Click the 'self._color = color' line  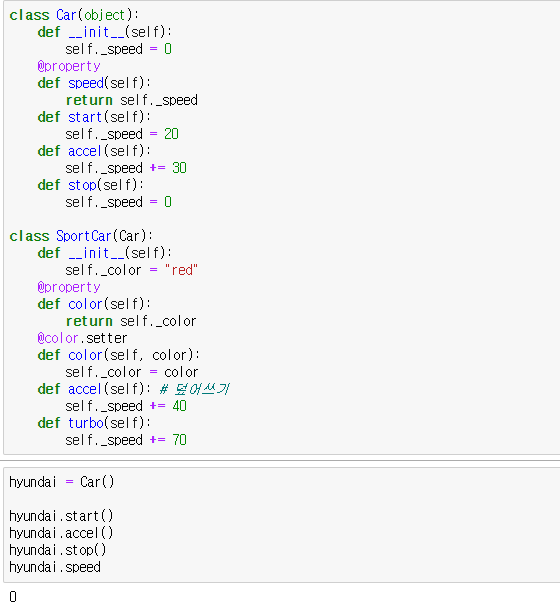131,372
